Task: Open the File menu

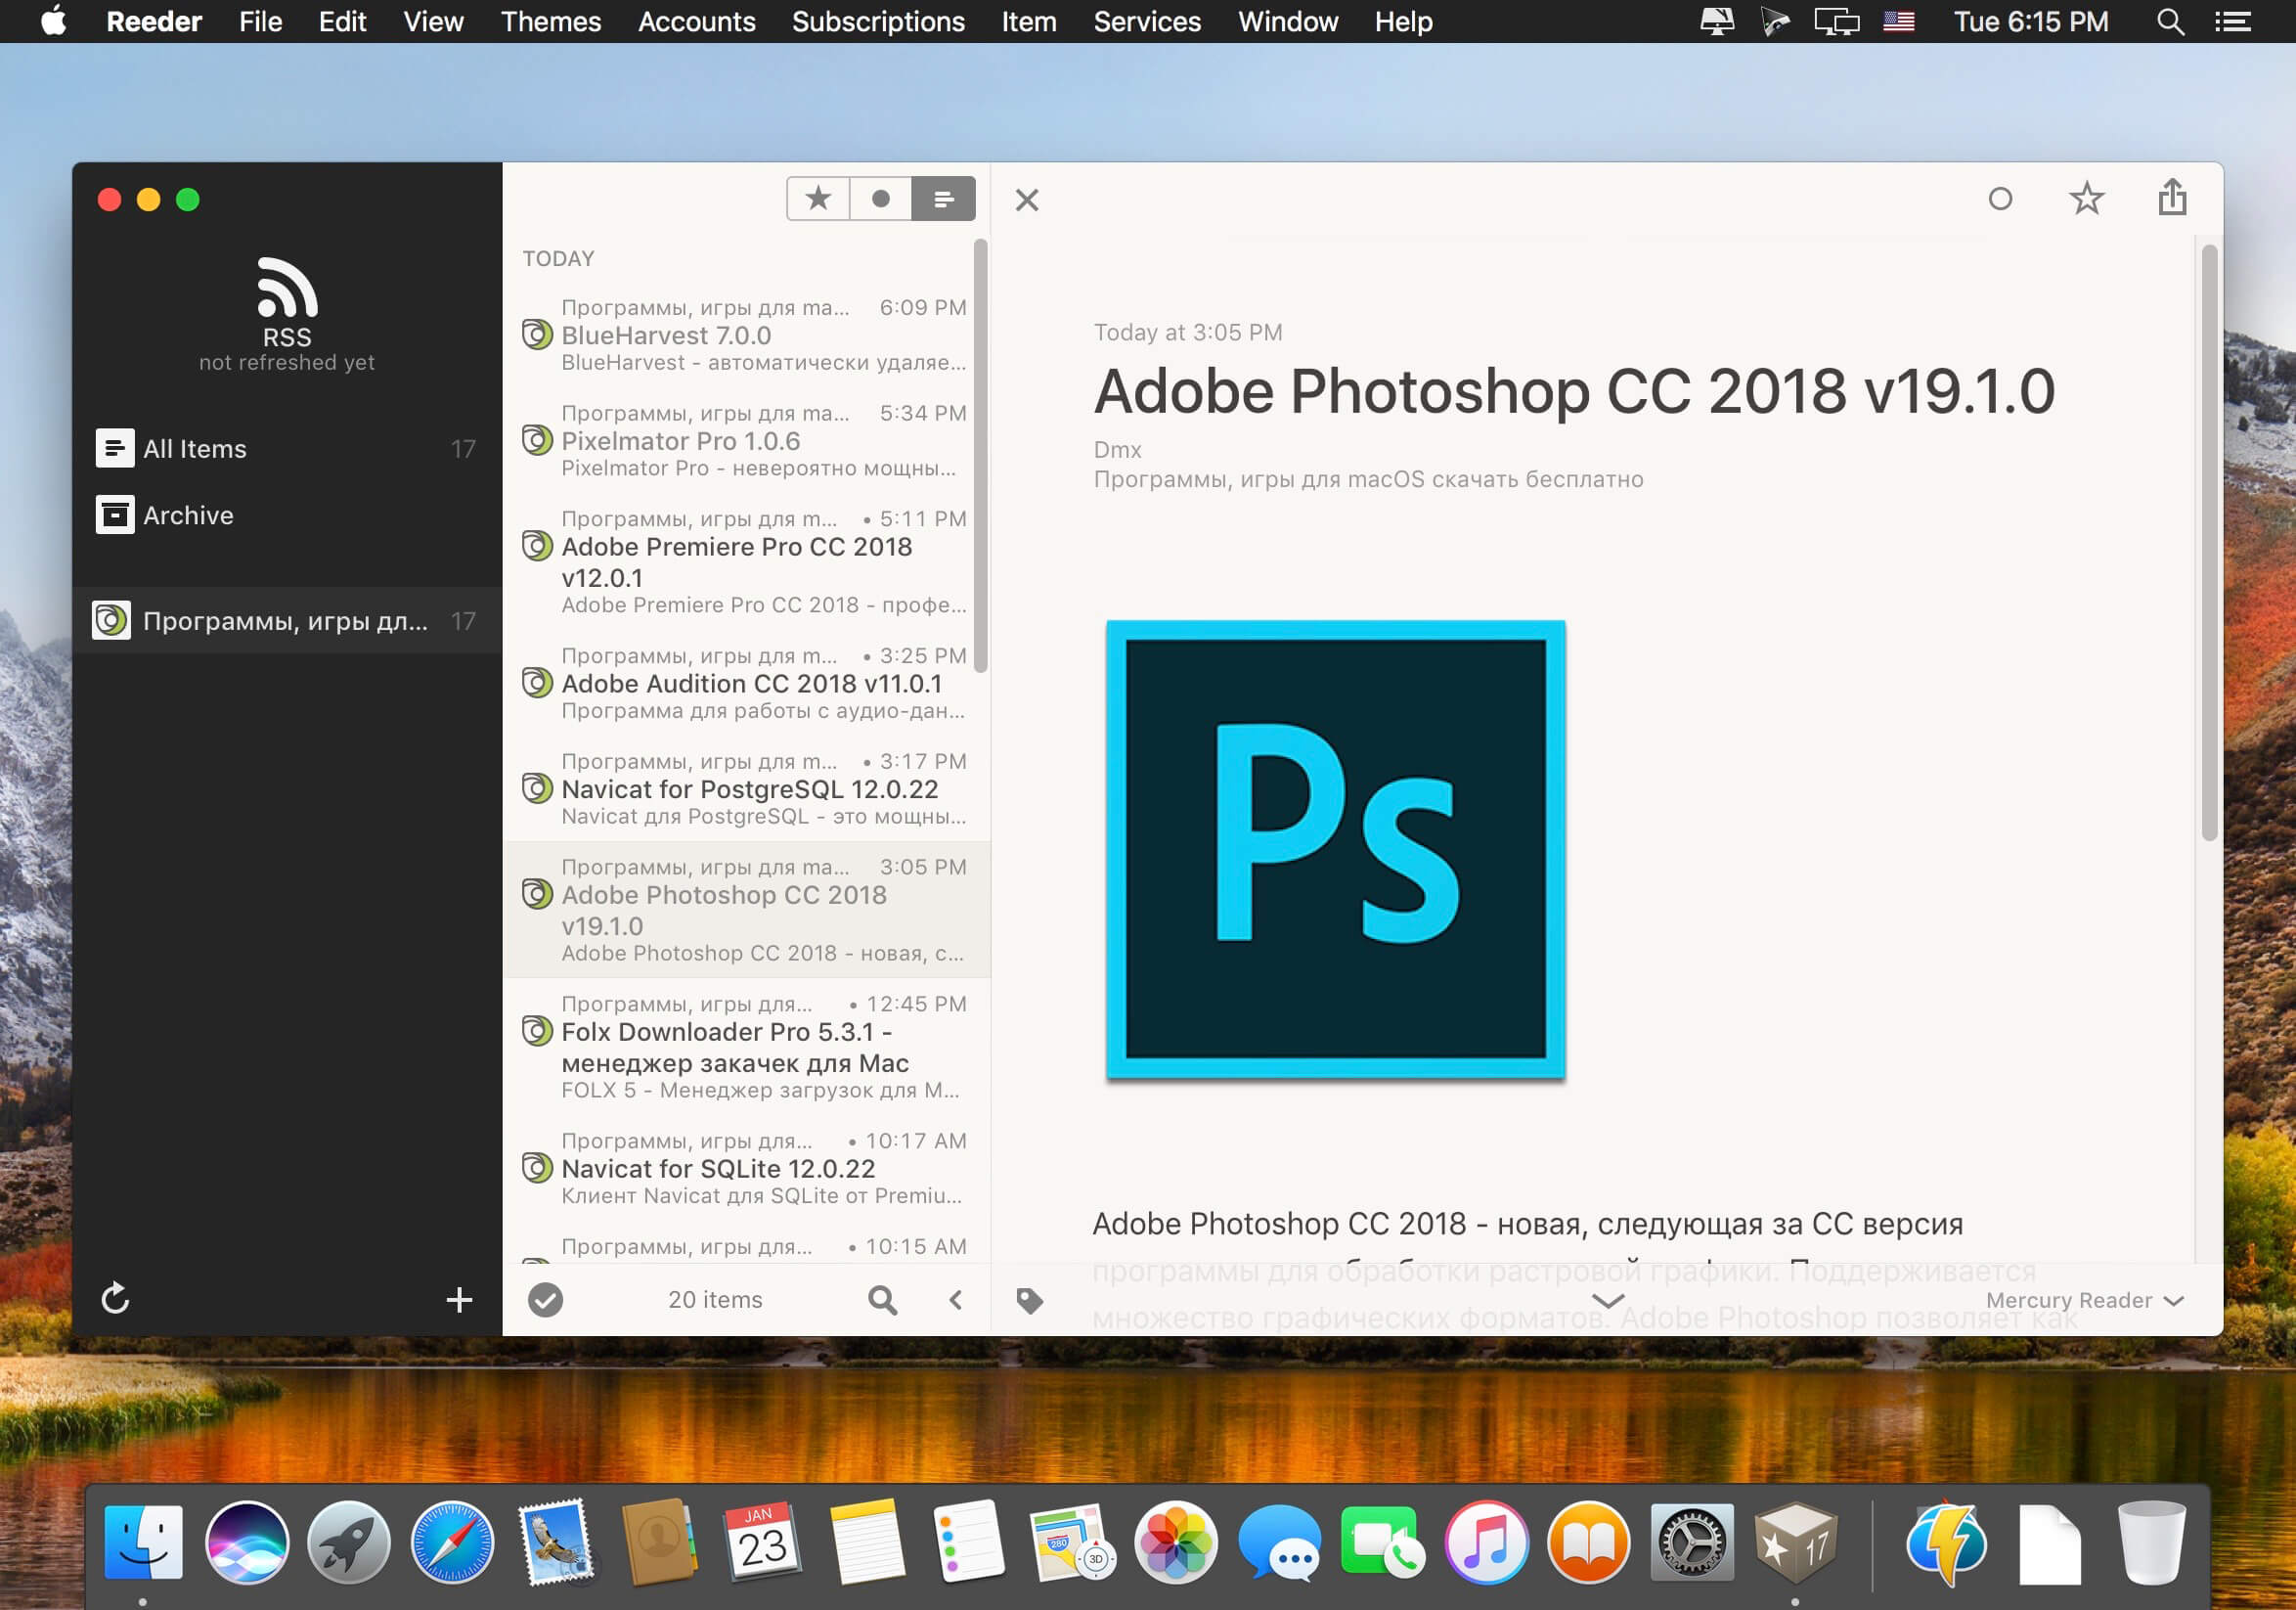Action: (260, 21)
